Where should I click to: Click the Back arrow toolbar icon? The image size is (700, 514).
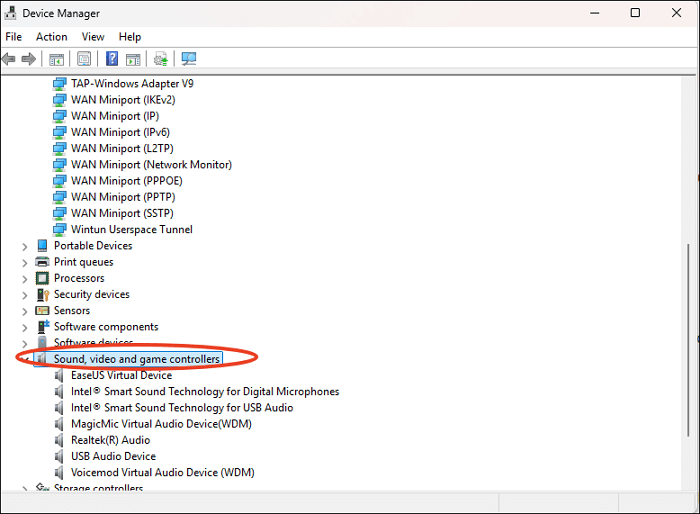click(x=8, y=59)
